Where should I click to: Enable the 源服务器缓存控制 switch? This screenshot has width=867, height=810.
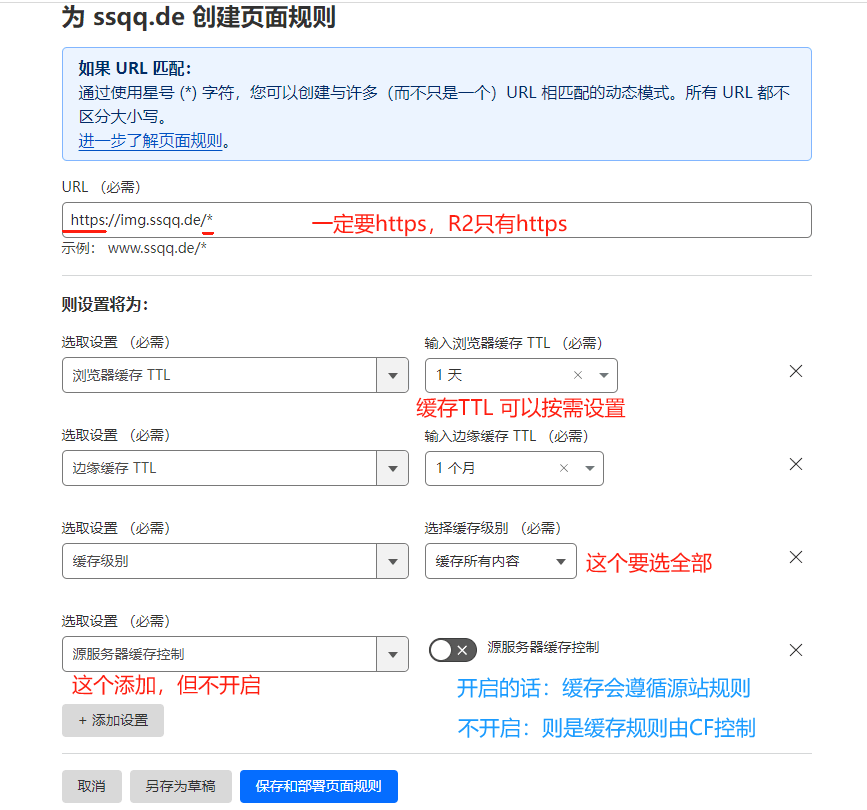(452, 650)
